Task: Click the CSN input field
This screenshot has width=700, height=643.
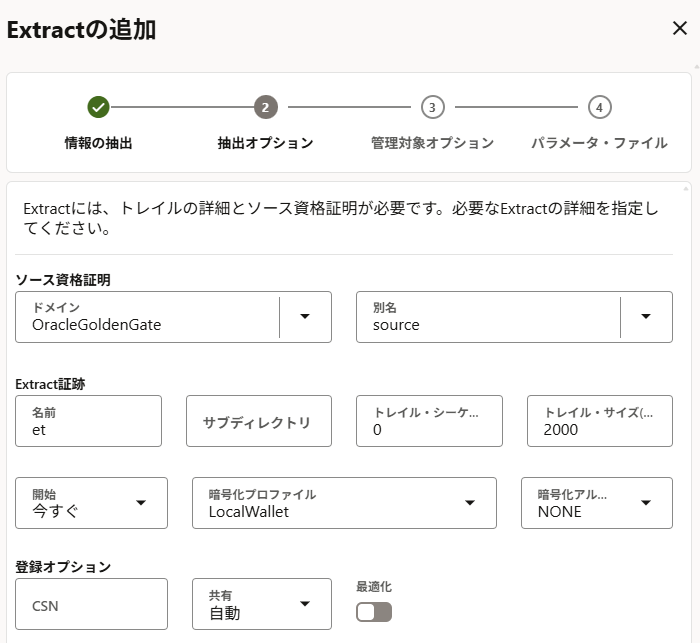Action: pyautogui.click(x=91, y=604)
